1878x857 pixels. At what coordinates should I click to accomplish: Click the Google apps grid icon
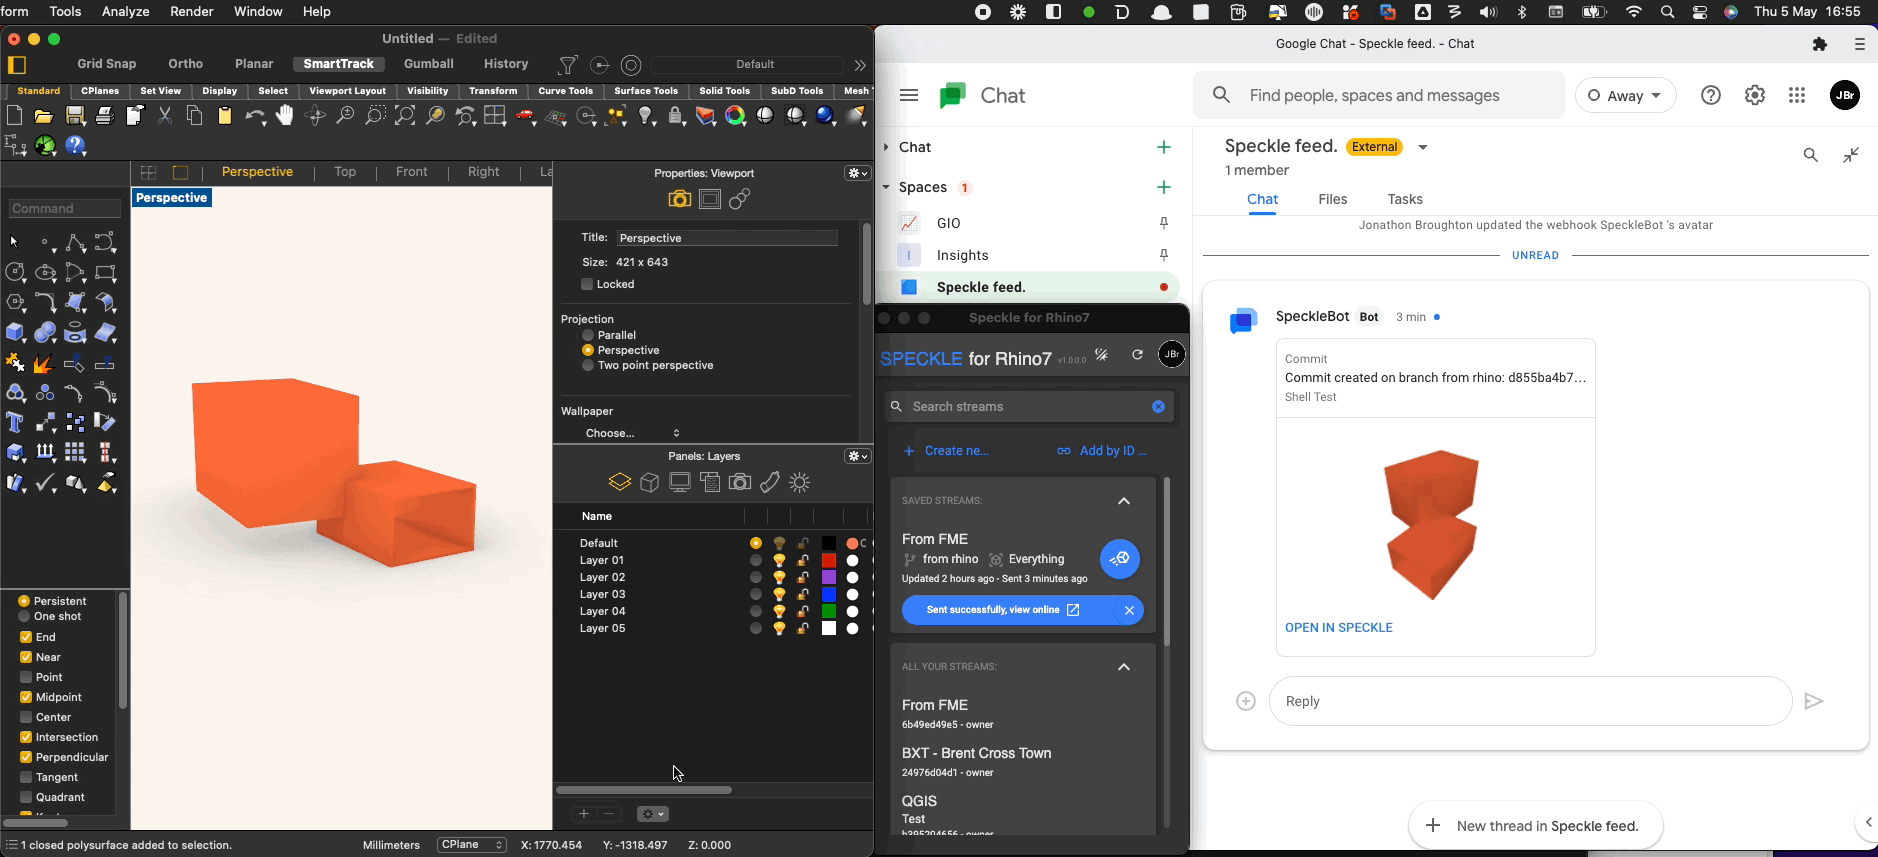1797,96
